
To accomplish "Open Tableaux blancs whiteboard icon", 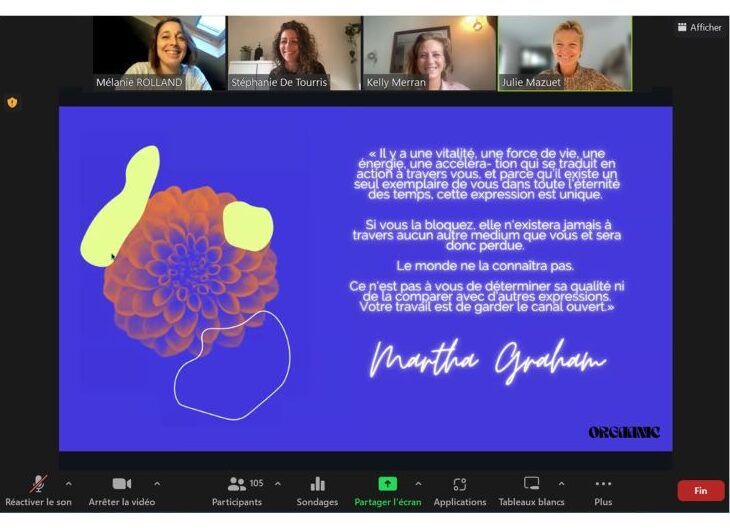I will [x=531, y=484].
